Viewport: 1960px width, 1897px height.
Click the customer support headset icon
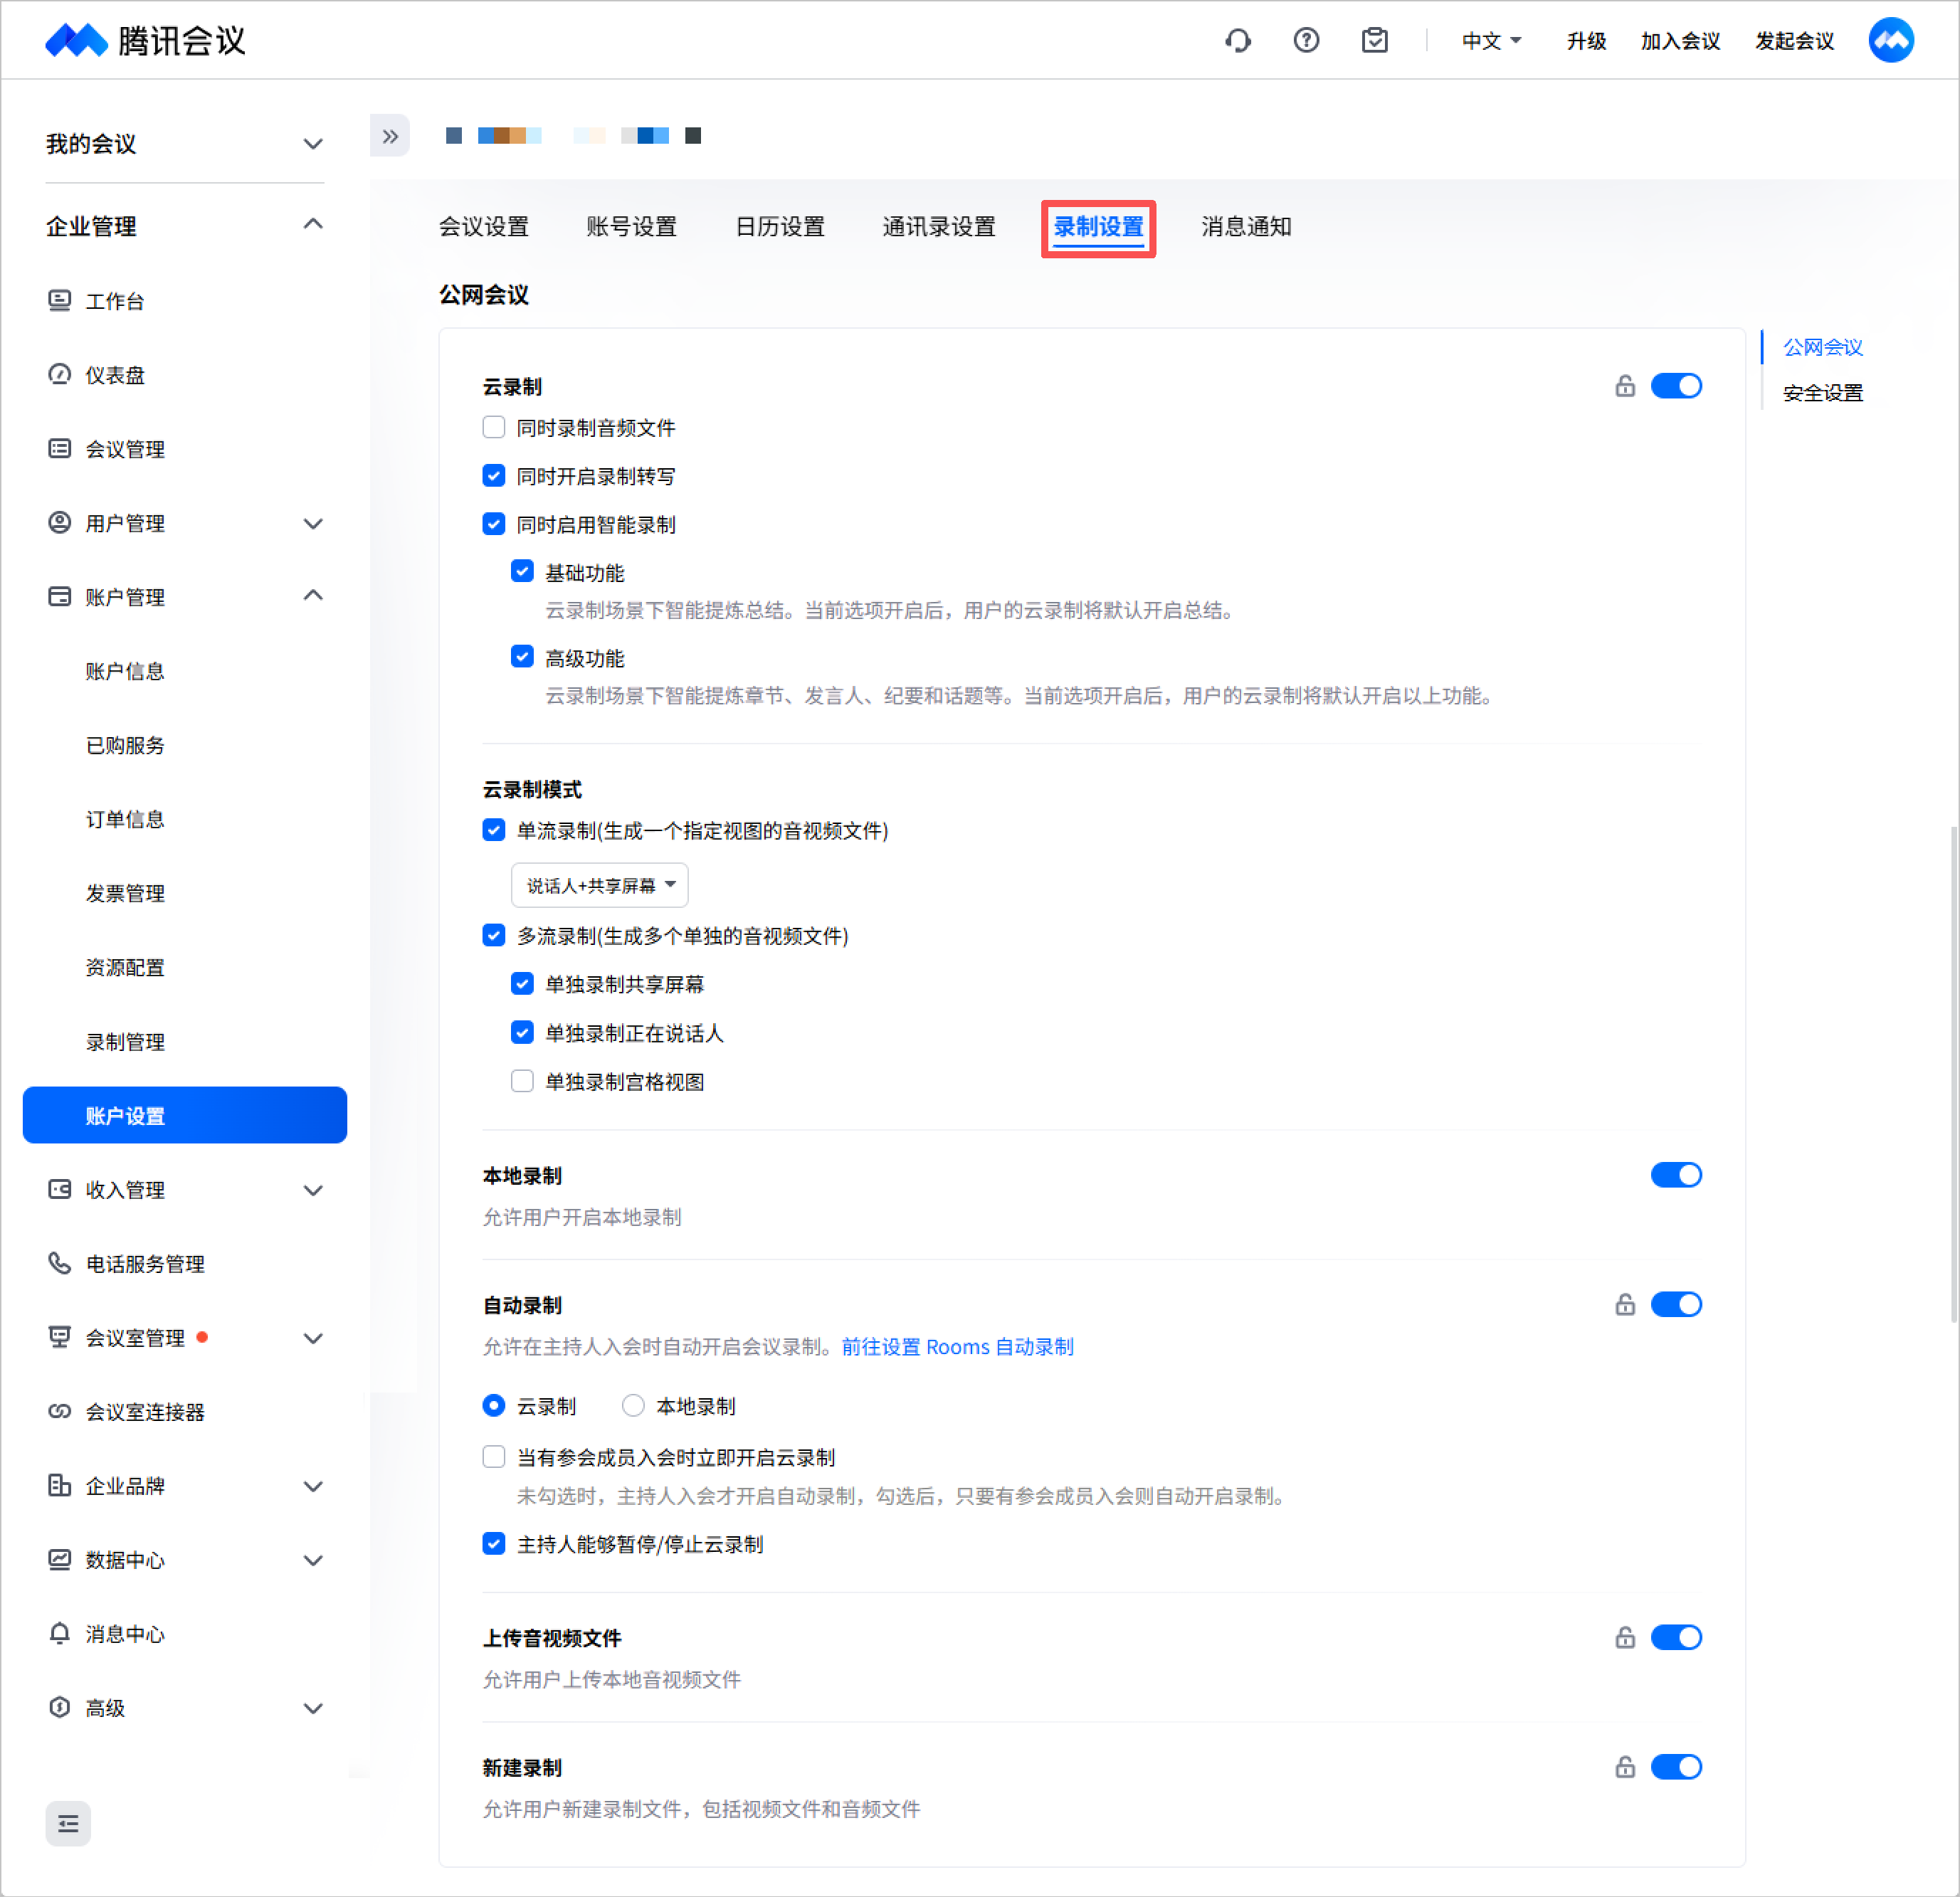1238,41
